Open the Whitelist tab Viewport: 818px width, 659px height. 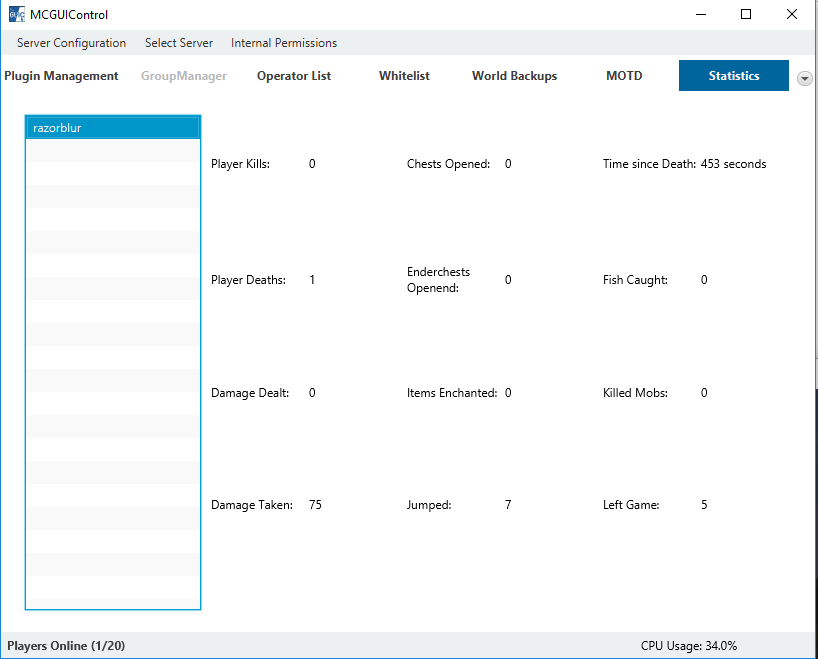pos(404,76)
